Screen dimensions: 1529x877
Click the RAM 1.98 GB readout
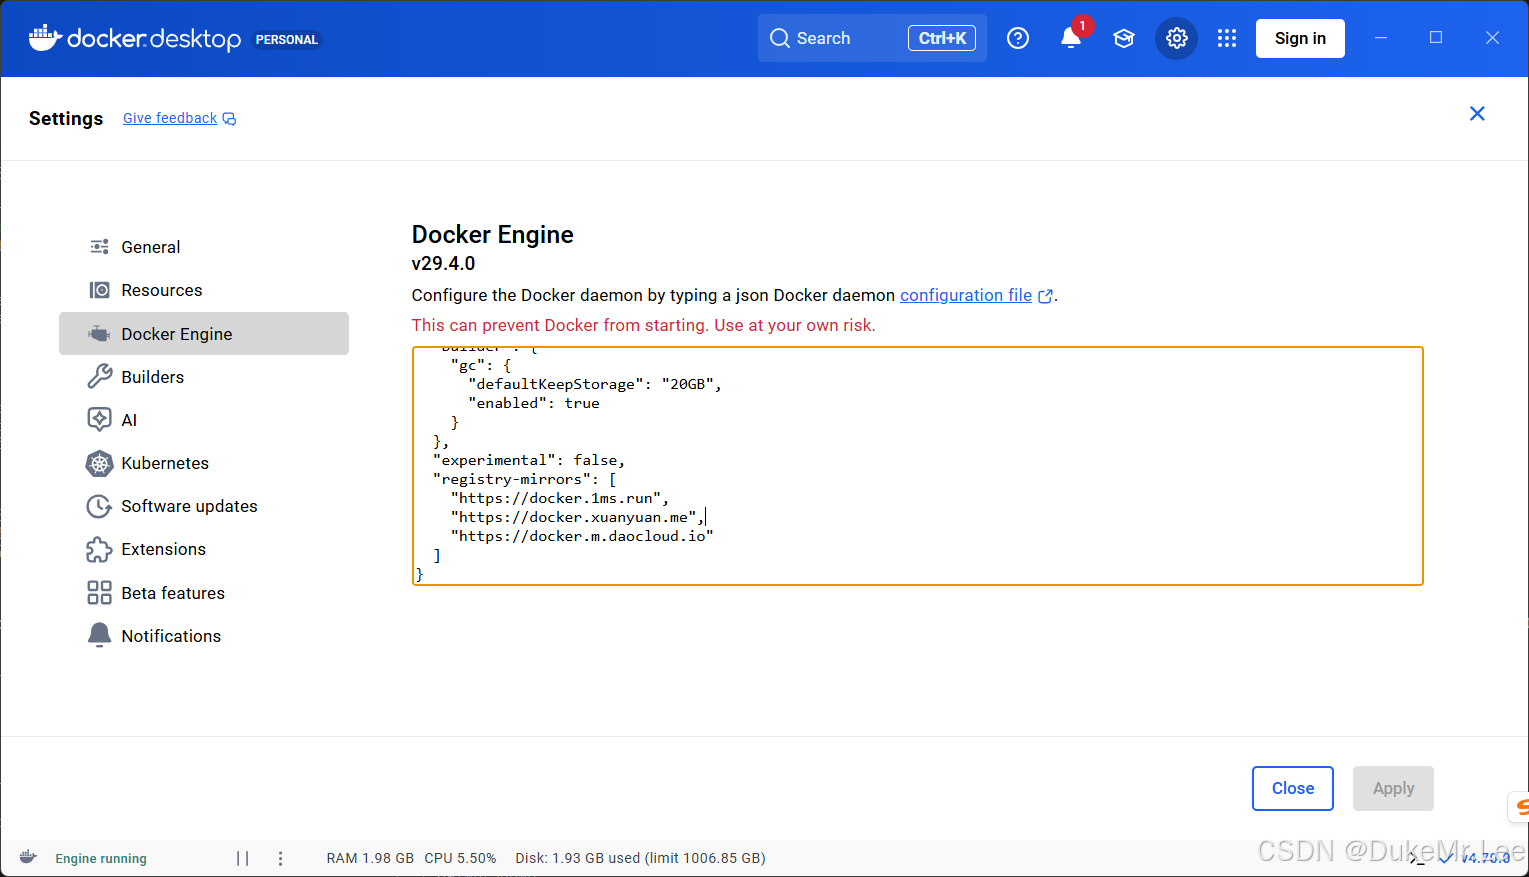pyautogui.click(x=370, y=858)
